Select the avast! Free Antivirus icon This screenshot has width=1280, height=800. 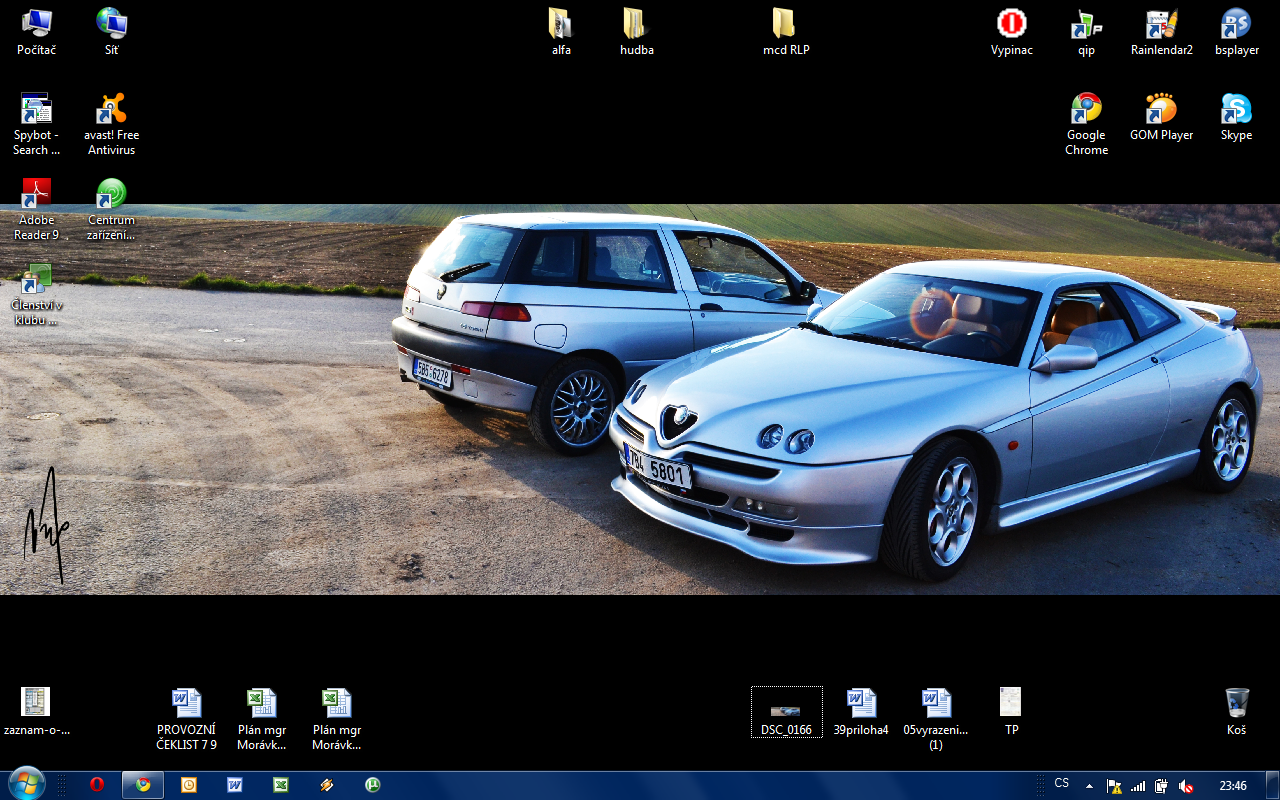pyautogui.click(x=111, y=109)
